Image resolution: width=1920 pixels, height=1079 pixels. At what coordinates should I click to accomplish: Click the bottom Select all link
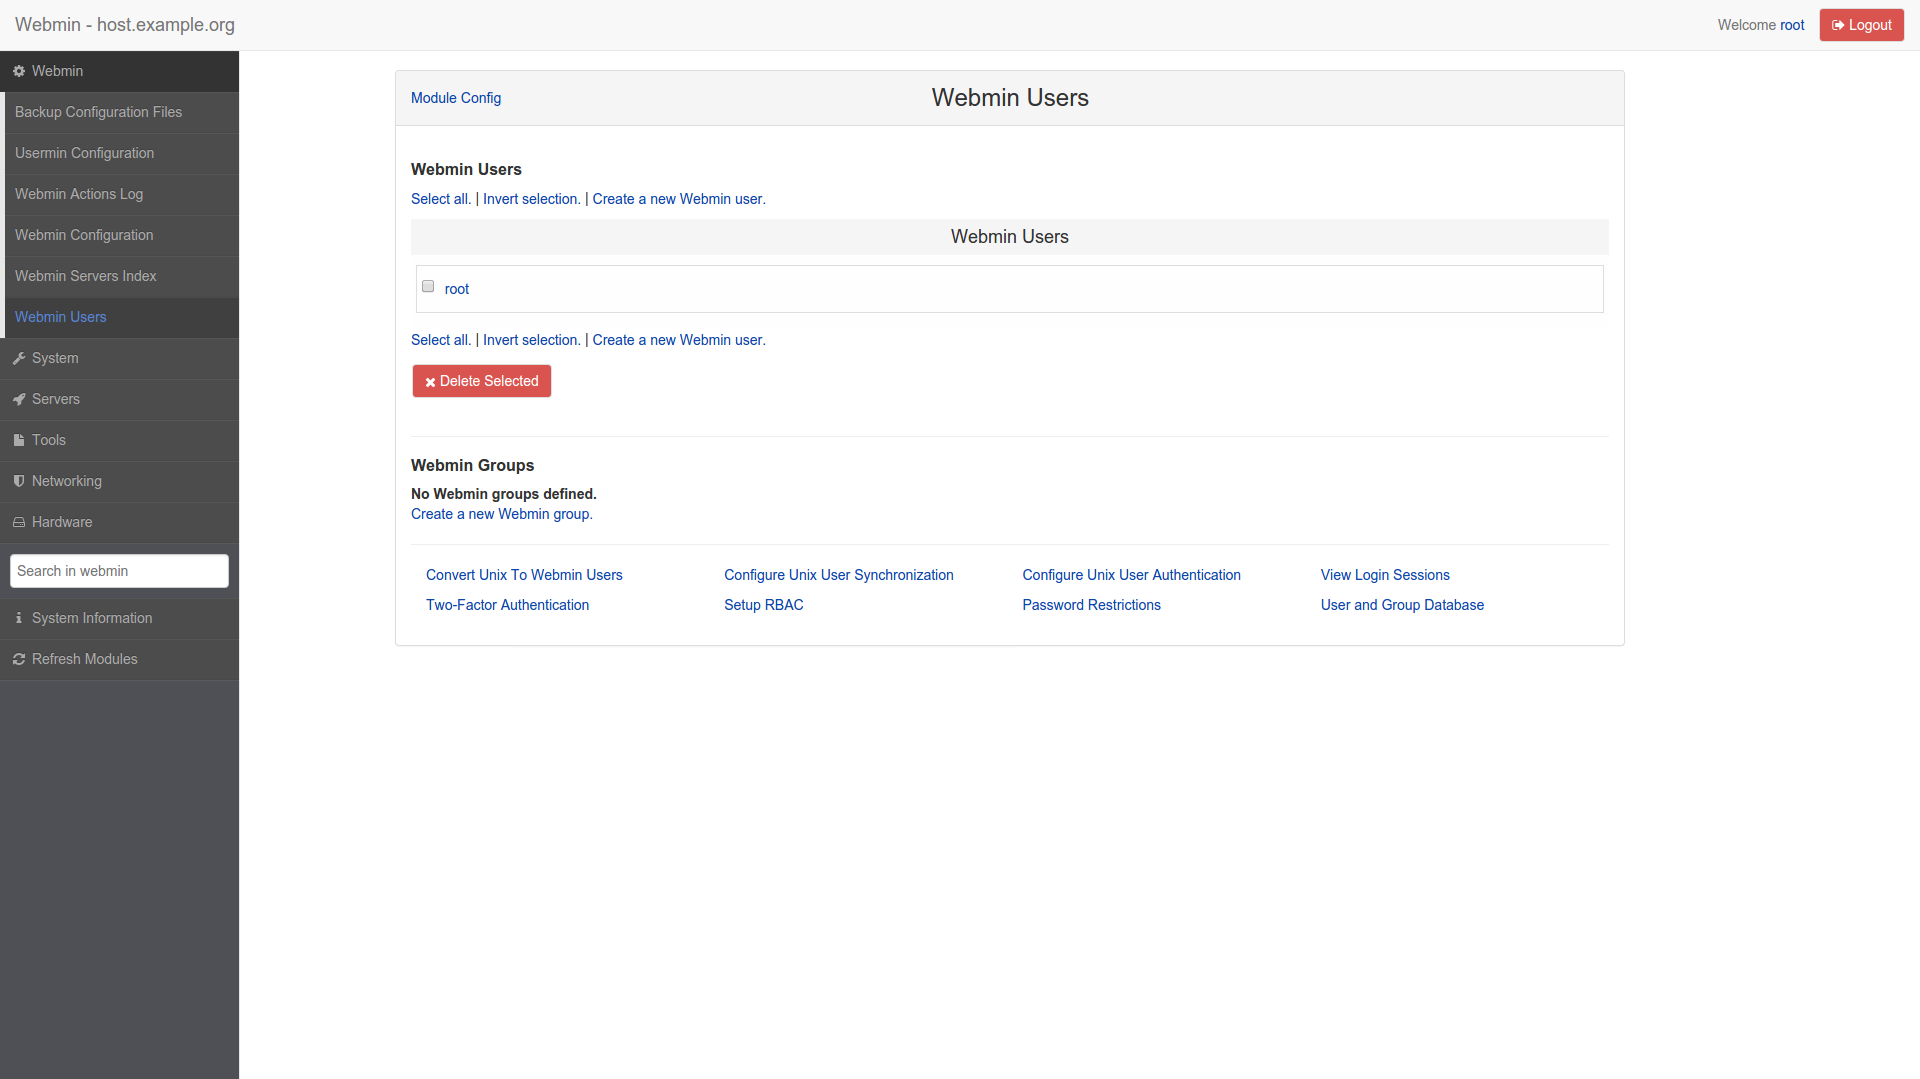click(x=441, y=340)
